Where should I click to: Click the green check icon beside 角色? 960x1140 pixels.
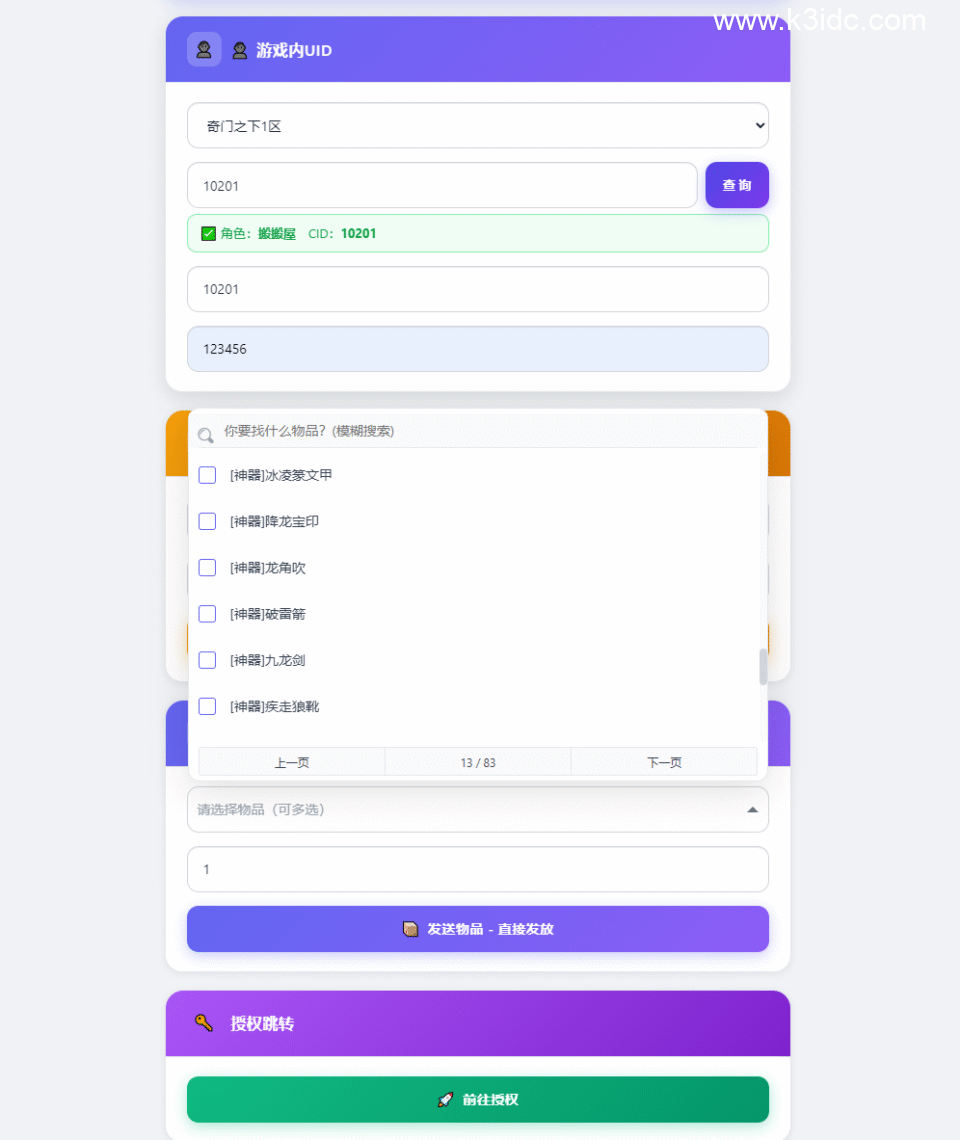click(x=209, y=233)
